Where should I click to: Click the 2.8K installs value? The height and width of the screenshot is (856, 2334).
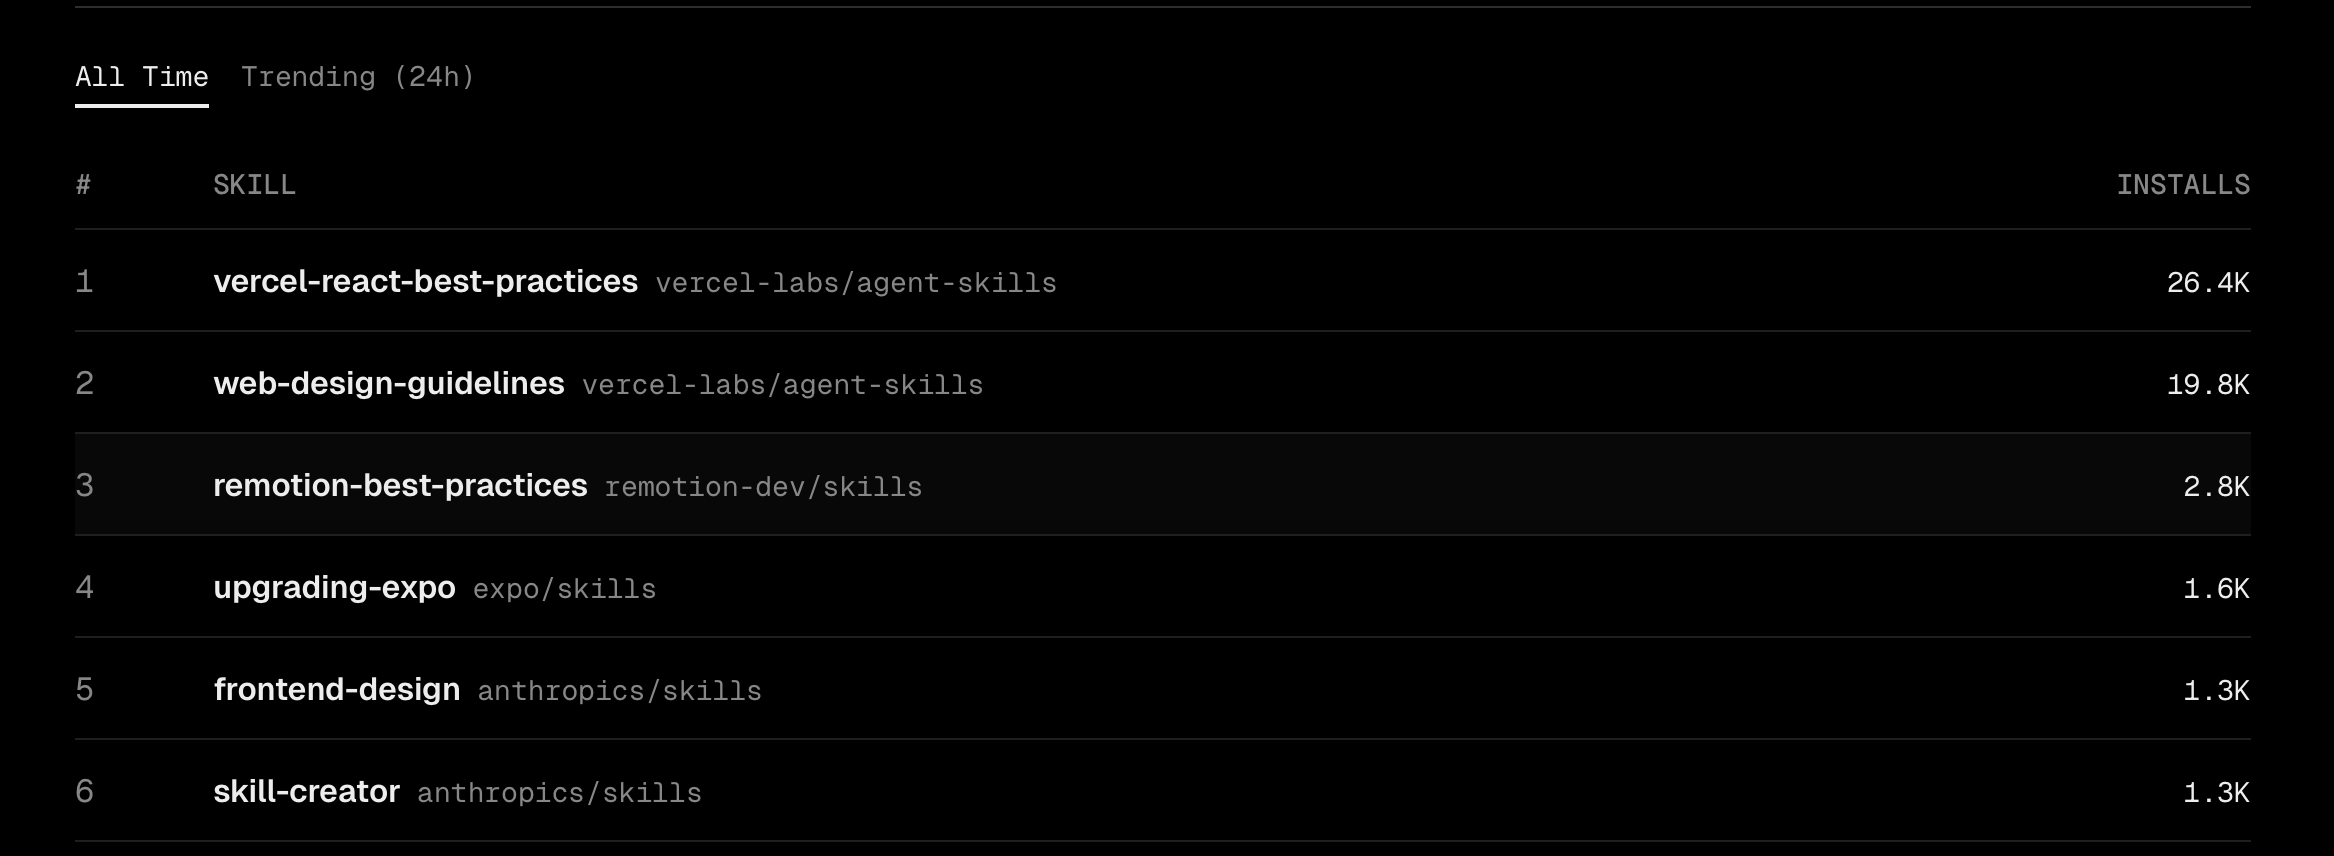click(2215, 487)
